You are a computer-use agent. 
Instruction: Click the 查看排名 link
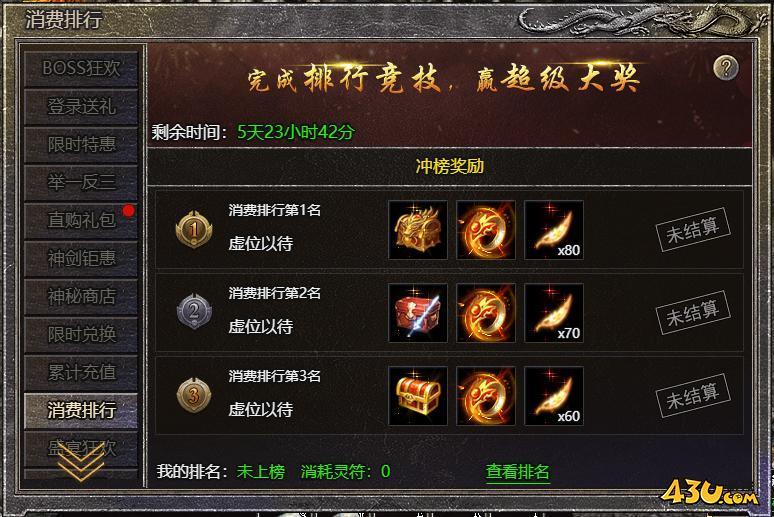coord(517,472)
